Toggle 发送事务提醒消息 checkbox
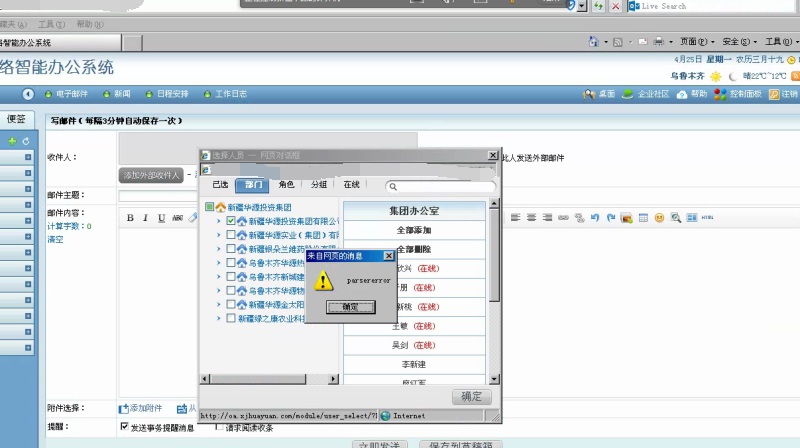 tap(124, 426)
